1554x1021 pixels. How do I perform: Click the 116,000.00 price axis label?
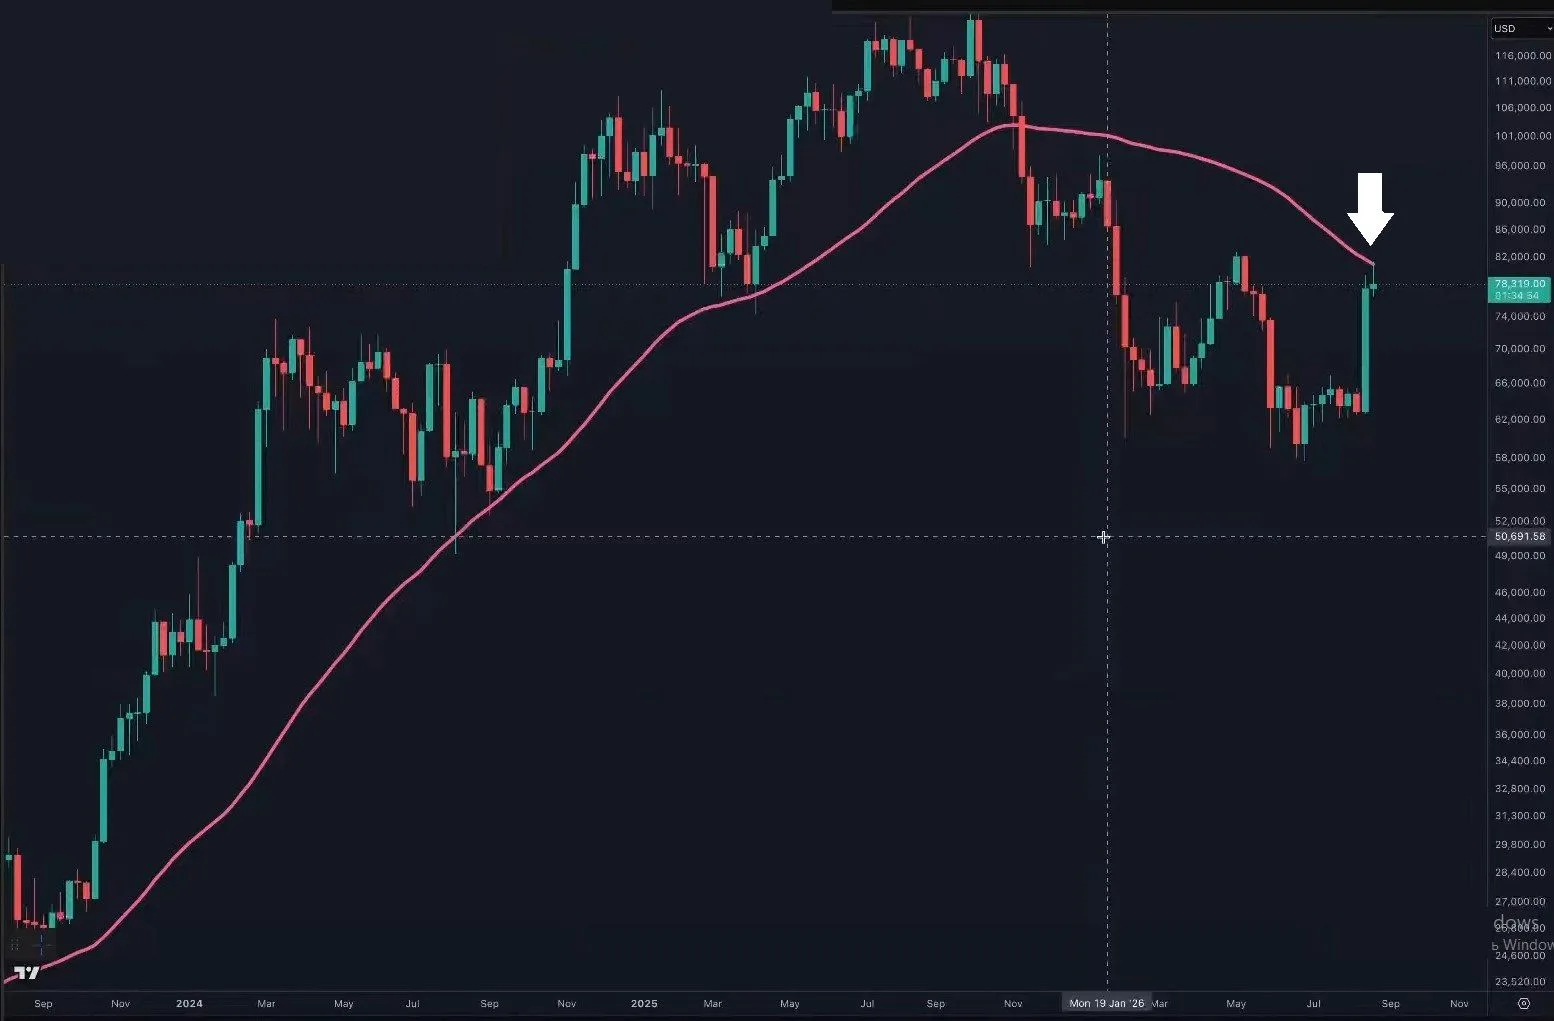(1523, 56)
